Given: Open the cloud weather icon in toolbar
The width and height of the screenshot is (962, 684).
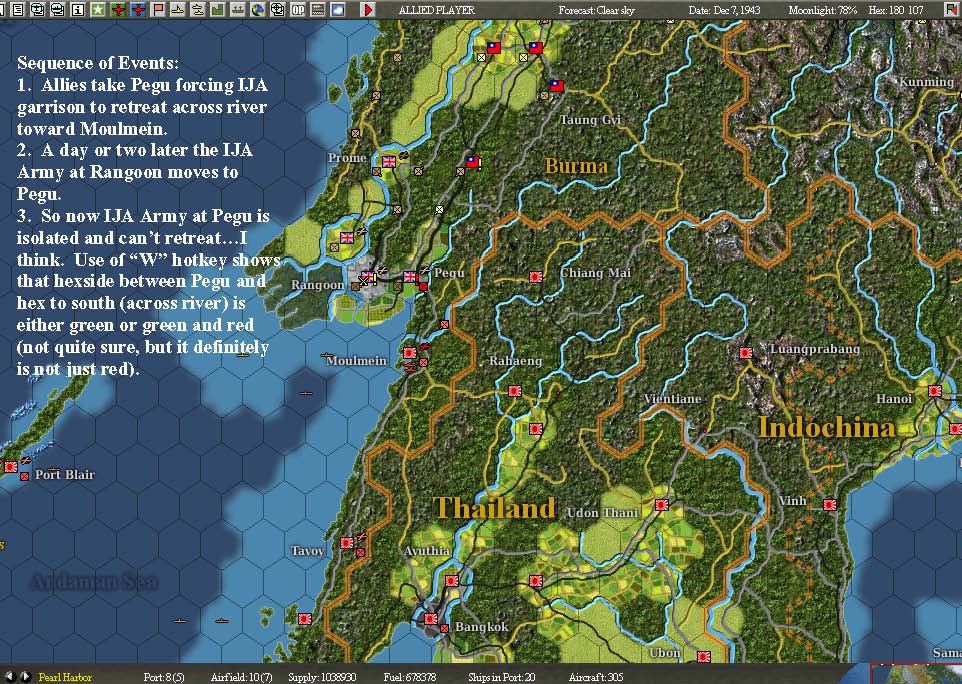Looking at the screenshot, I should pyautogui.click(x=337, y=10).
